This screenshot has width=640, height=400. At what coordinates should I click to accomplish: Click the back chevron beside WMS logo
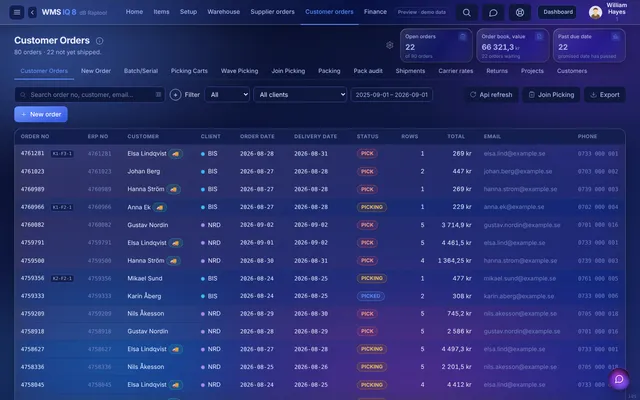pyautogui.click(x=33, y=12)
